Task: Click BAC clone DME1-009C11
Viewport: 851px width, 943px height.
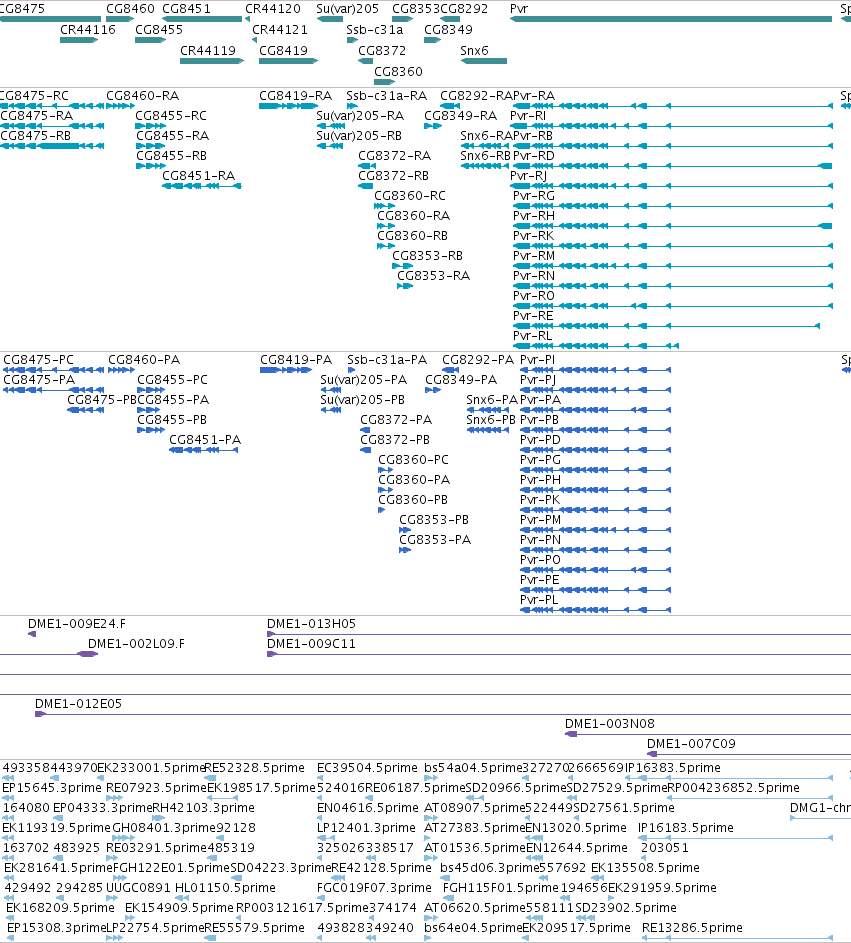Action: point(559,654)
